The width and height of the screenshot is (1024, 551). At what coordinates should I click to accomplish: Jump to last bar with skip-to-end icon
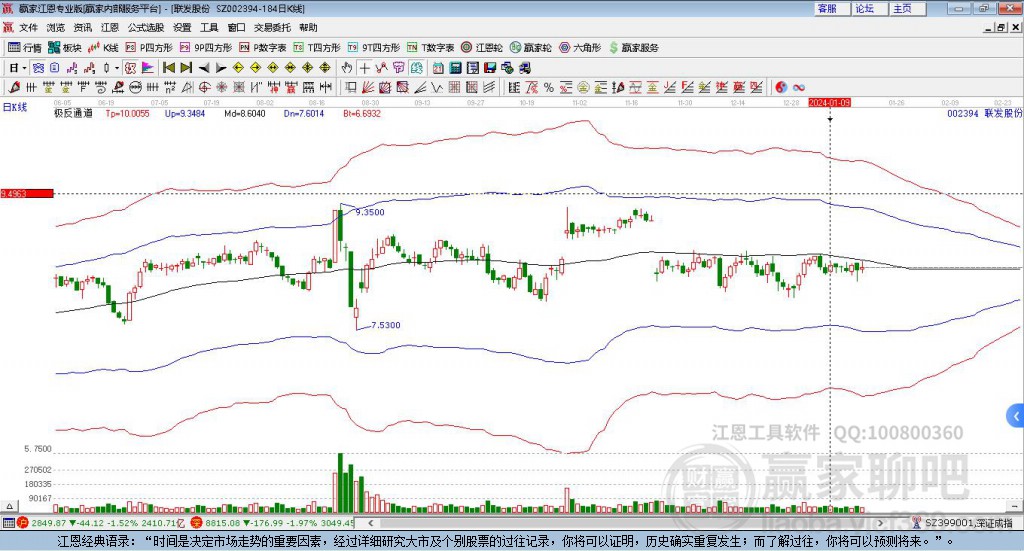pos(186,67)
